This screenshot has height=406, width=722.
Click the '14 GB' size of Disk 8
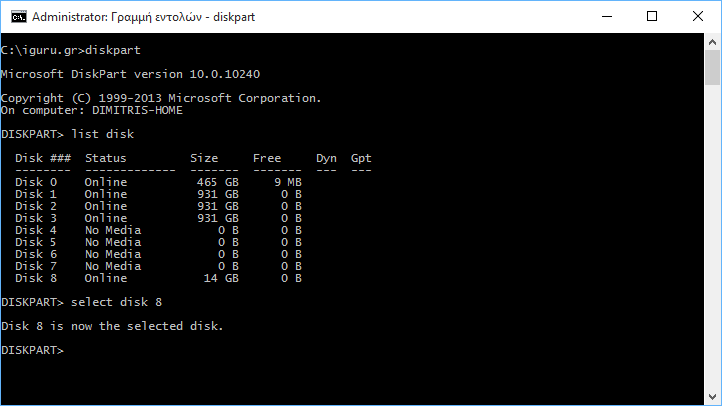pos(221,278)
